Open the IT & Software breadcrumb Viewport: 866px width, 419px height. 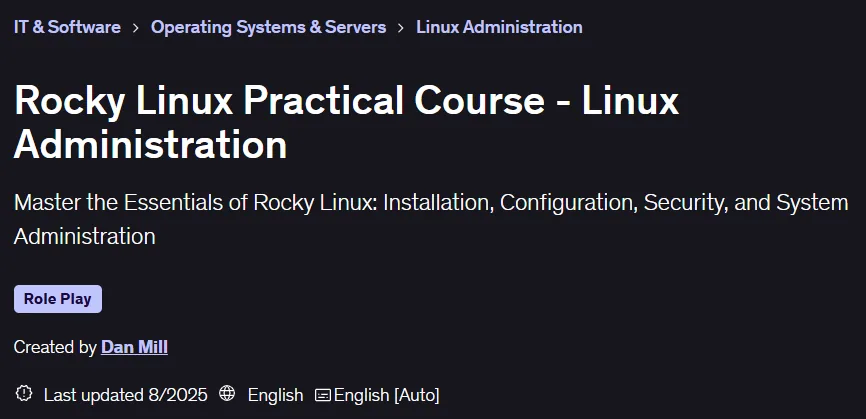67,27
